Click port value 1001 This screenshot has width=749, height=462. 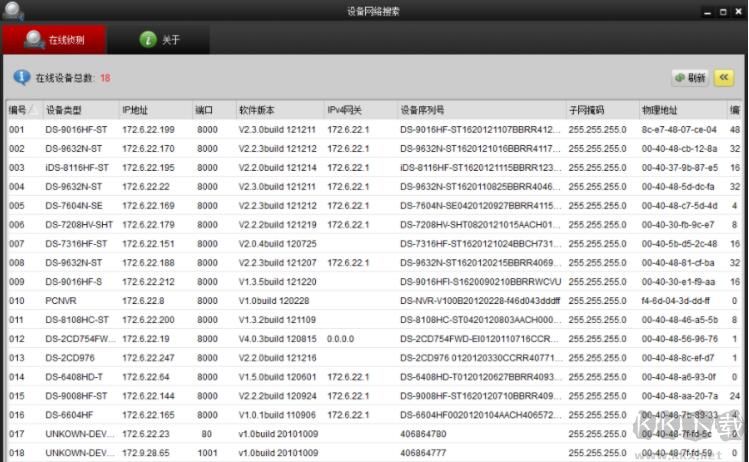point(207,453)
